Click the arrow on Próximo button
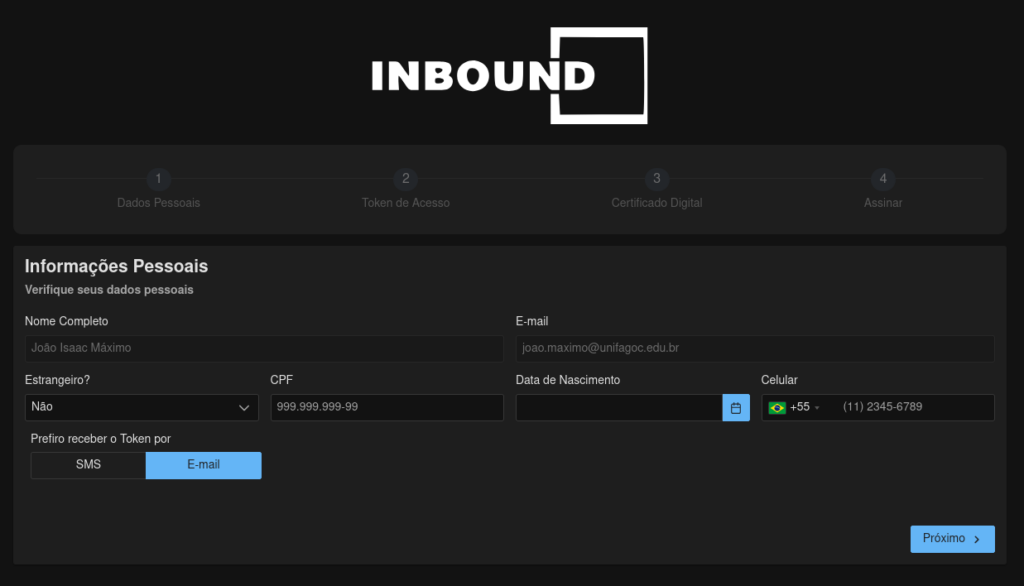Viewport: 1024px width, 586px height. (x=977, y=539)
